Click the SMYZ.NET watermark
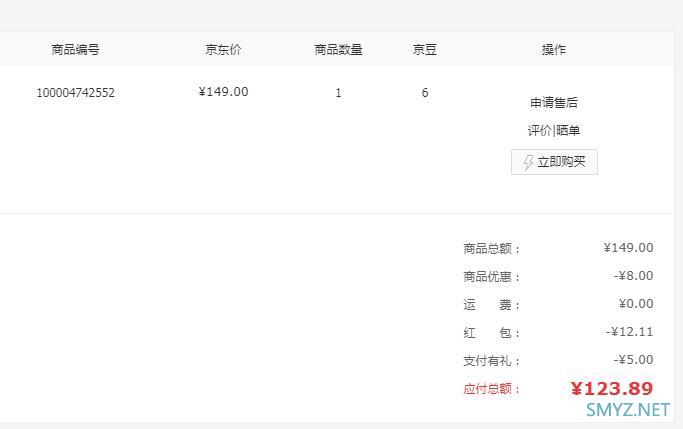Image resolution: width=683 pixels, height=429 pixels. (x=628, y=410)
